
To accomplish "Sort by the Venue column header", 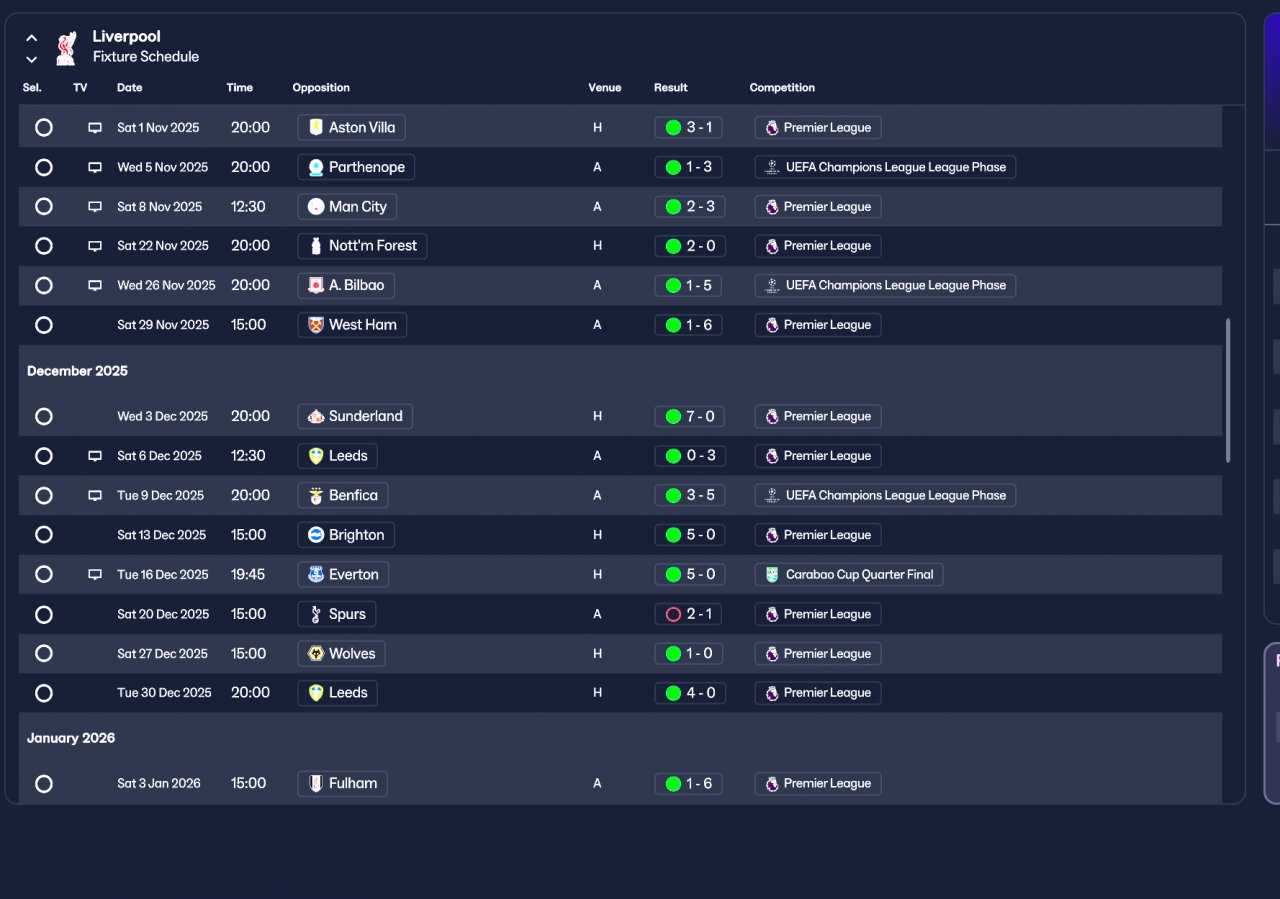I will 605,88.
